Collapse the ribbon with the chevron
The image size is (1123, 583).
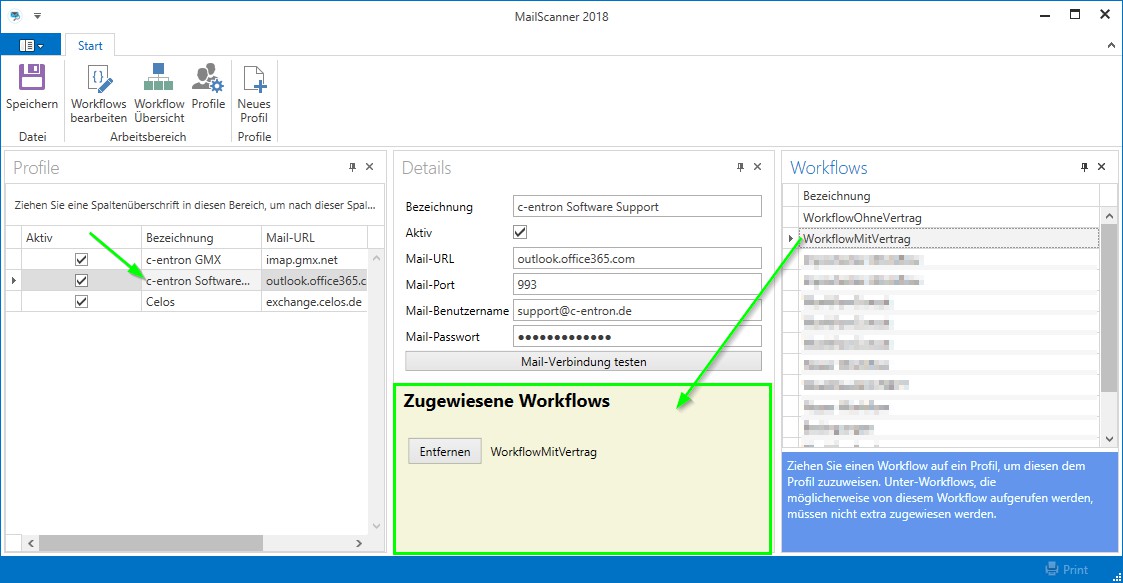1111,46
